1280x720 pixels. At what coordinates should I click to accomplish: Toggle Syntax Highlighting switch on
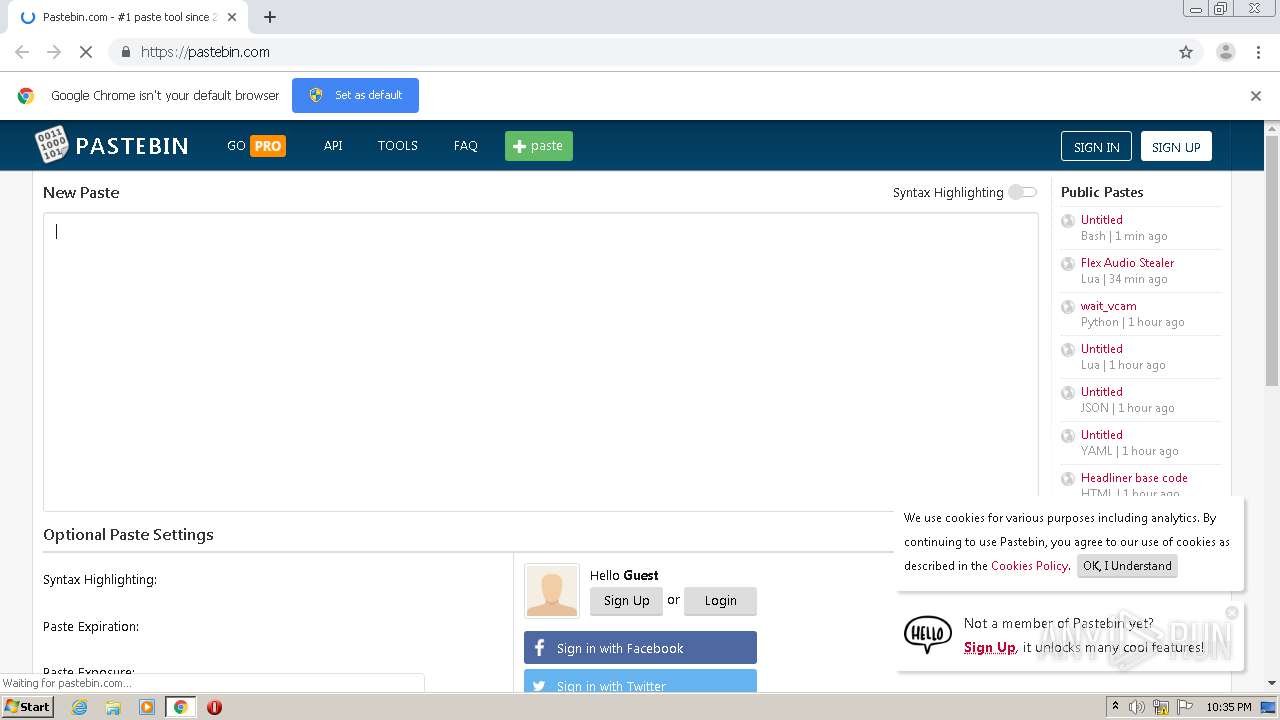click(1022, 192)
